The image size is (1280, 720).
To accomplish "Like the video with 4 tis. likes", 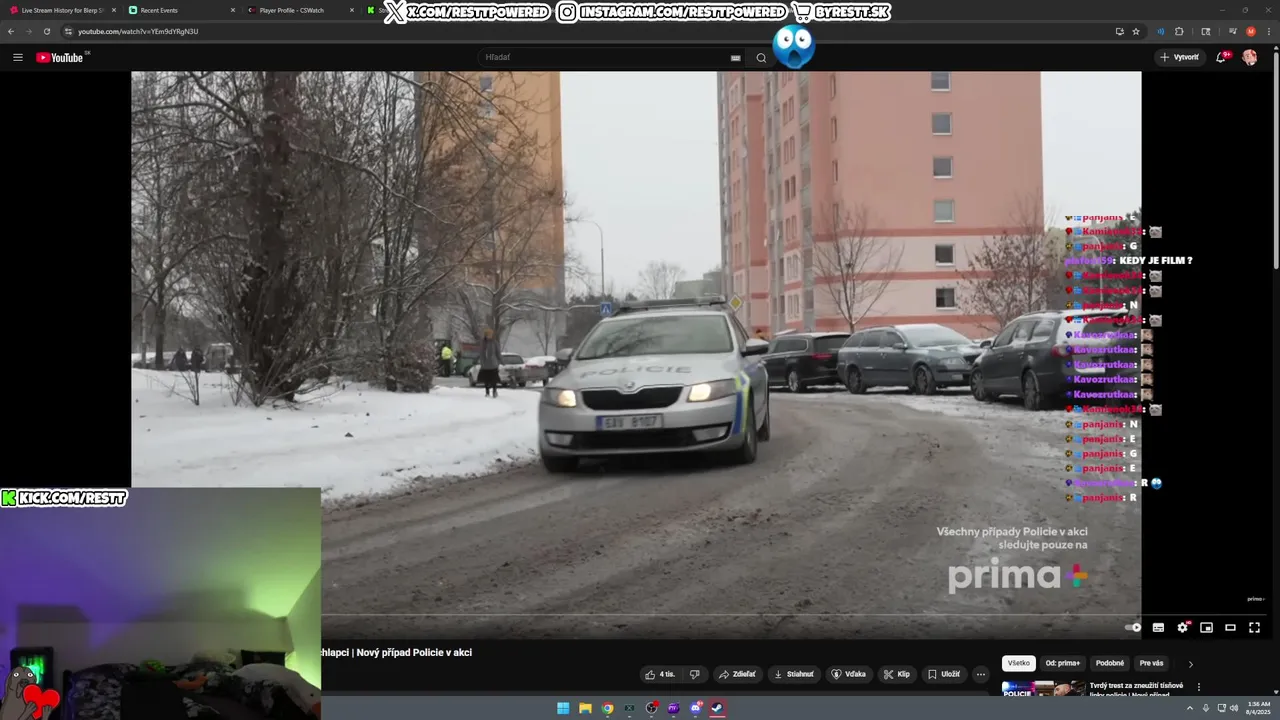I will point(660,674).
